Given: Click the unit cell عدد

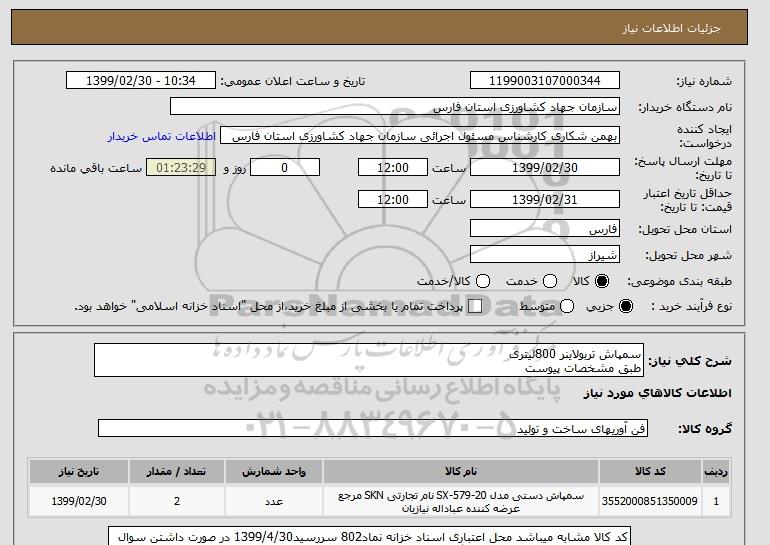Looking at the screenshot, I should click(x=274, y=501).
